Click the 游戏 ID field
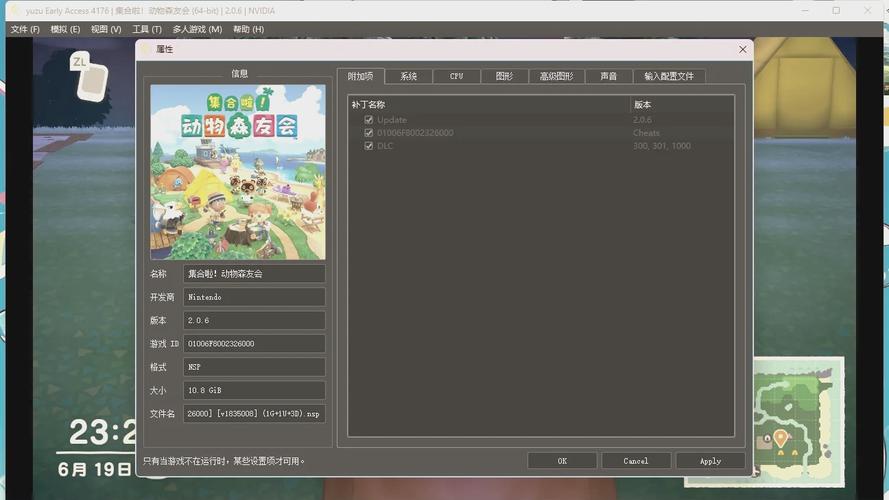Screen dimensions: 889x500 pyautogui.click(x=254, y=344)
